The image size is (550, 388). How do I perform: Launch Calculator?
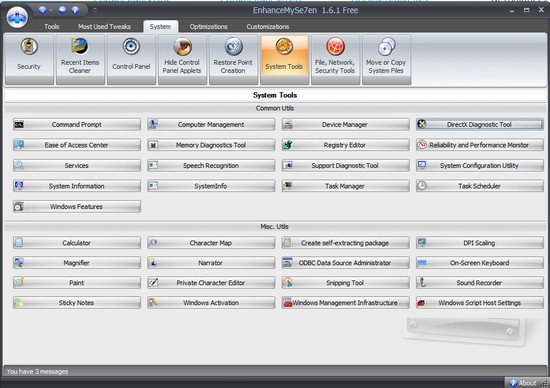[77, 243]
